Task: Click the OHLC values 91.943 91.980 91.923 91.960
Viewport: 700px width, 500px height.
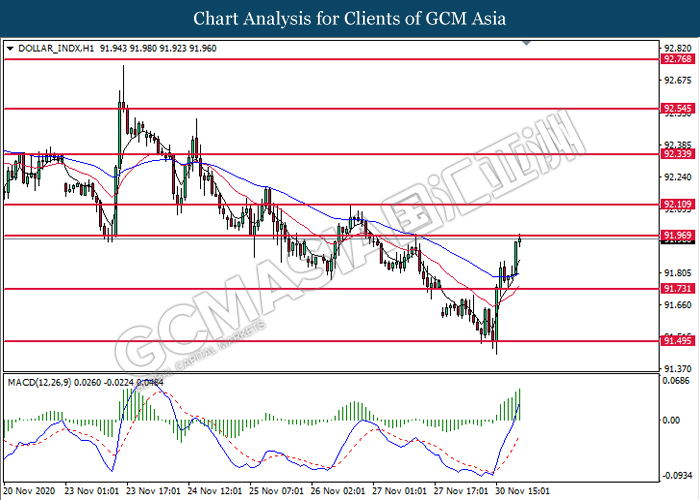Action: point(158,49)
